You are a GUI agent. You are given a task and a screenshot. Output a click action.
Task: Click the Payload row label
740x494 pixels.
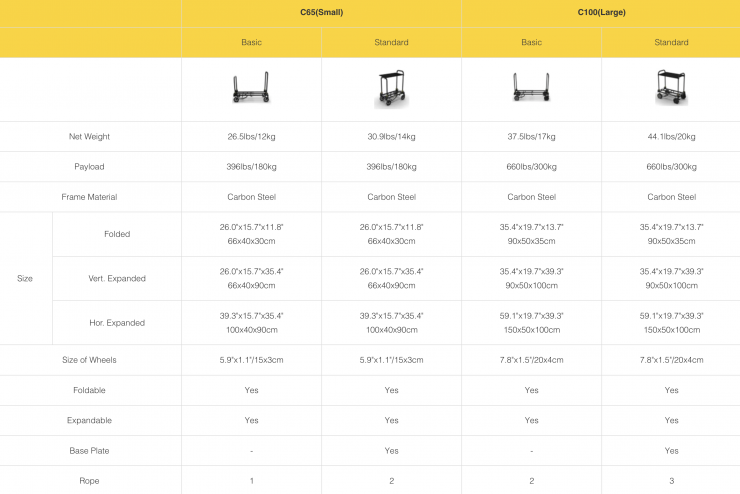click(90, 167)
